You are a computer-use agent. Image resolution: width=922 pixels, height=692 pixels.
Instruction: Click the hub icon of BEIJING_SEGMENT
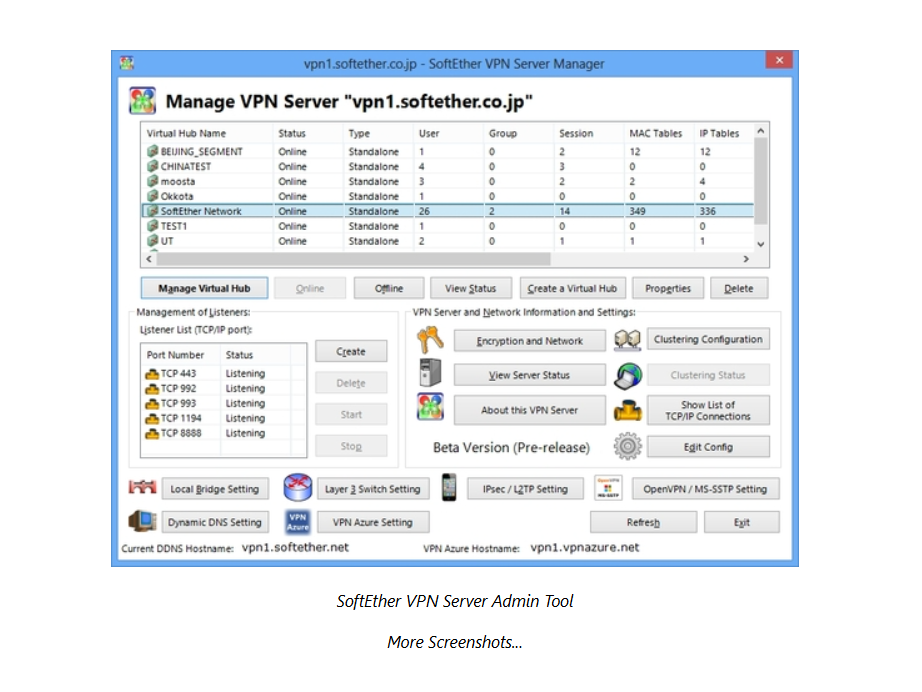pos(152,151)
